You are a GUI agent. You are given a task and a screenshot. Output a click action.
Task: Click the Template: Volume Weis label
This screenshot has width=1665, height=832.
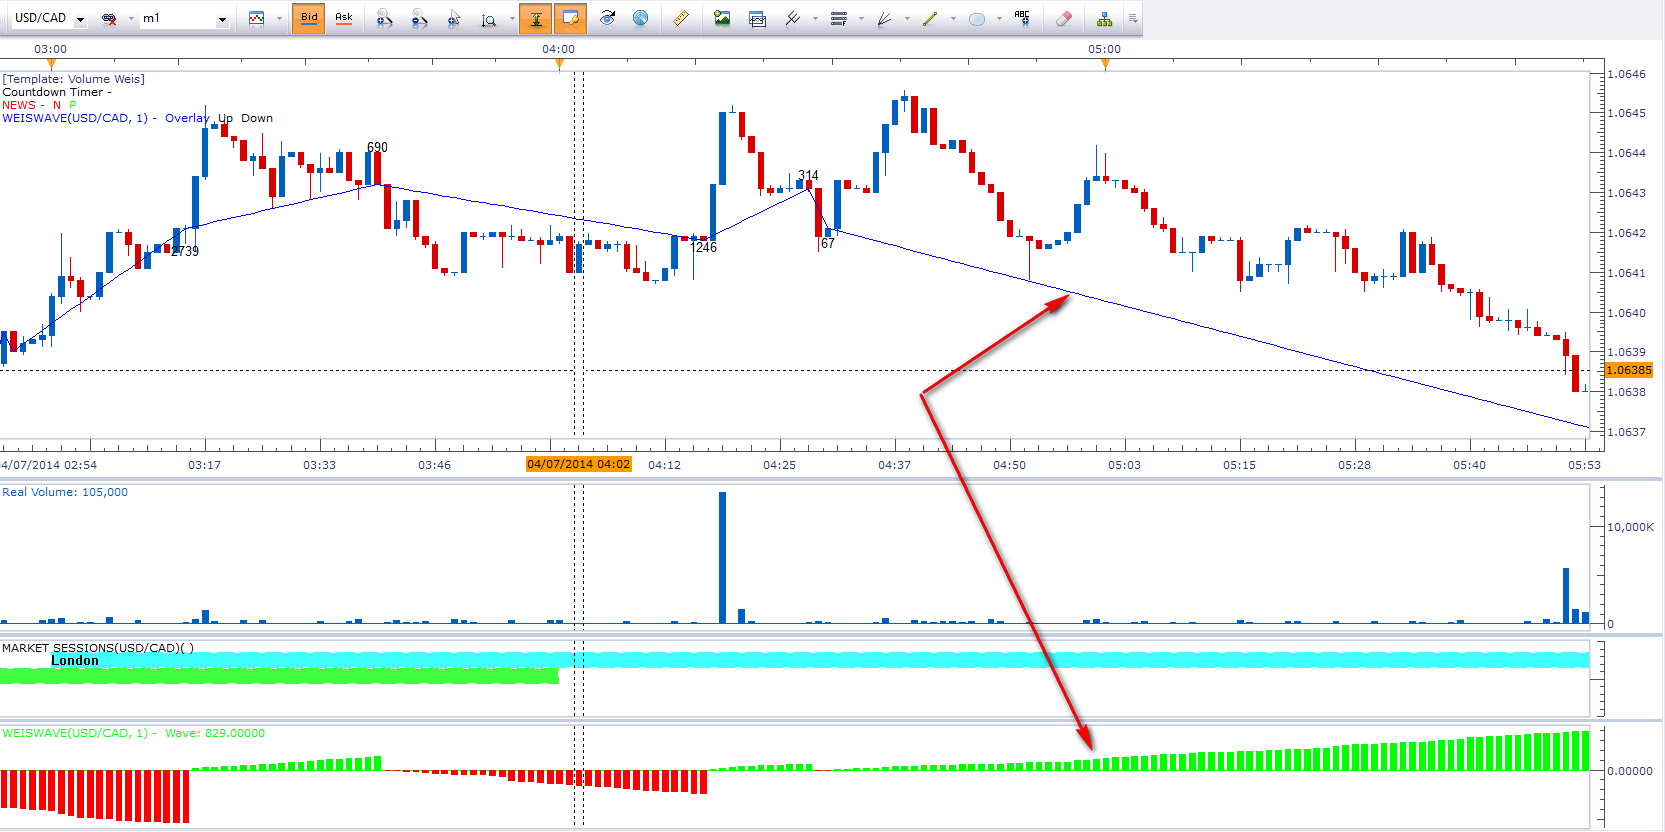click(73, 79)
